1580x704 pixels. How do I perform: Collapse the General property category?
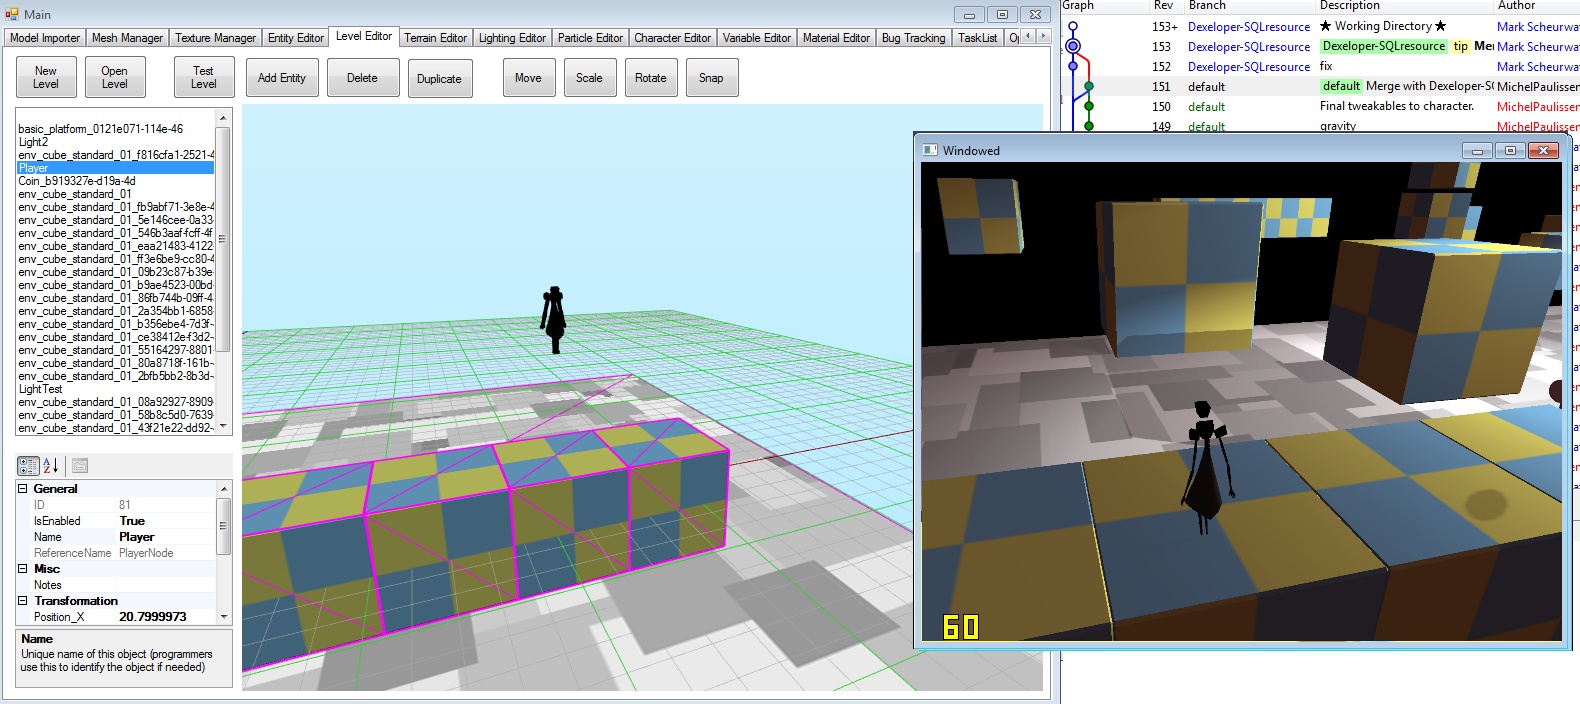[23, 489]
